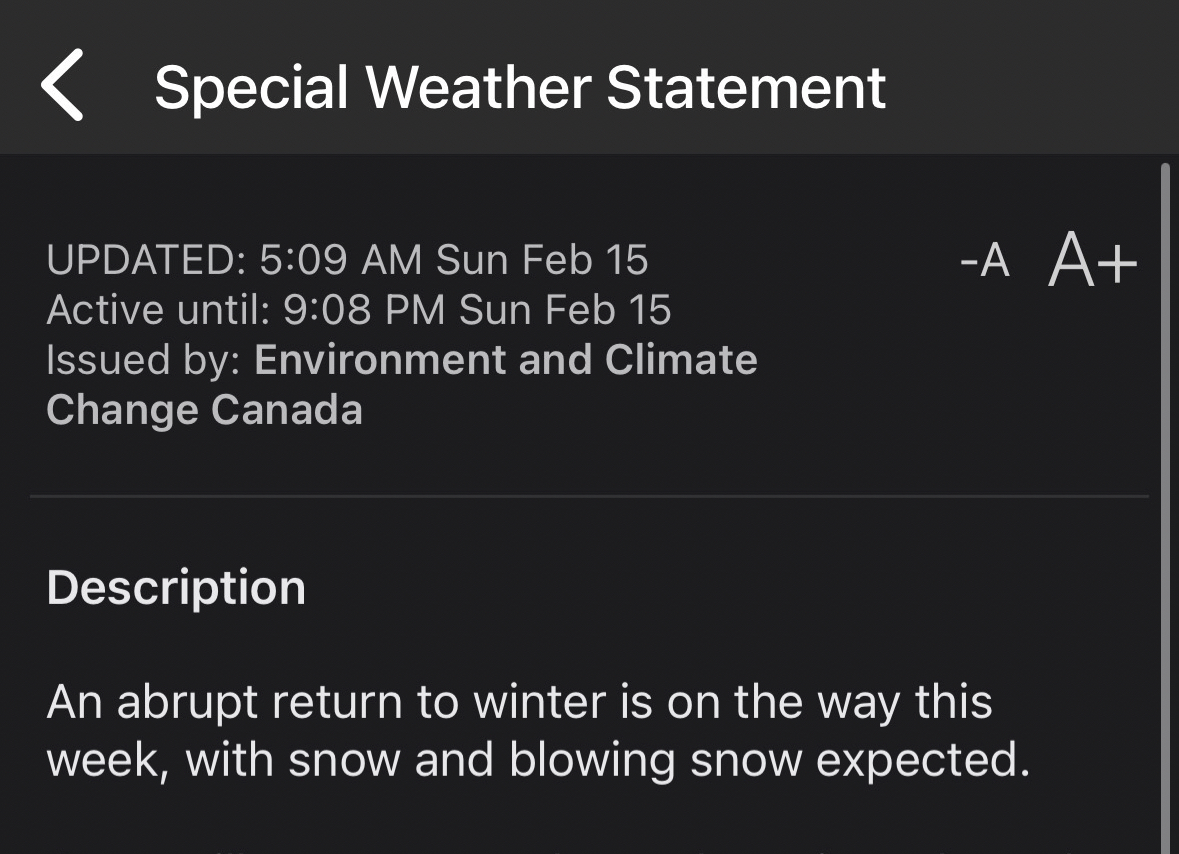Open the Environment and Climate issuer text
The image size is (1179, 854).
pyautogui.click(x=506, y=360)
